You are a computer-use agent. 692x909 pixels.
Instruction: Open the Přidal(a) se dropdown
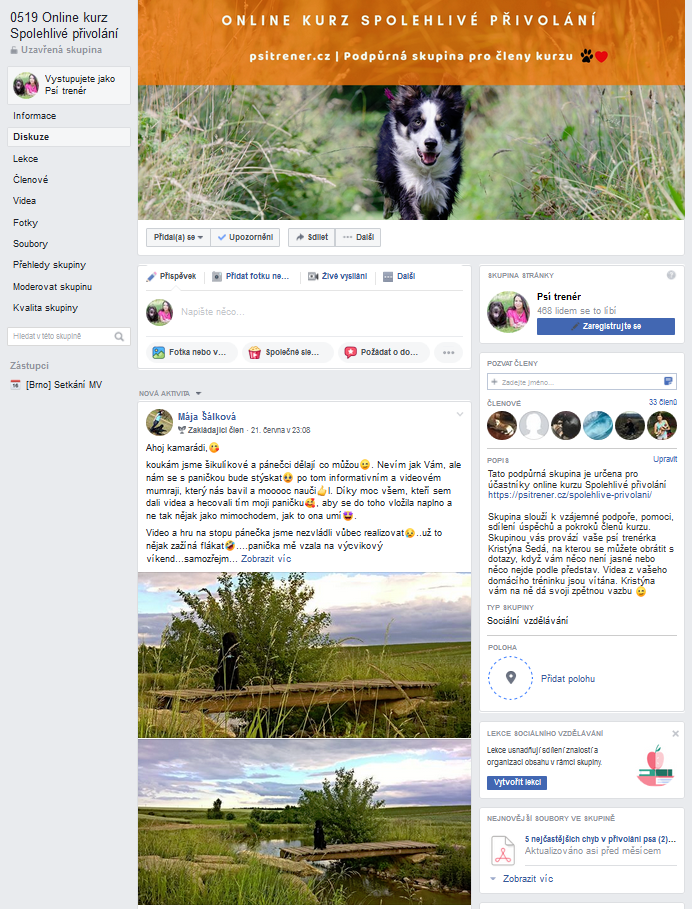tap(178, 237)
